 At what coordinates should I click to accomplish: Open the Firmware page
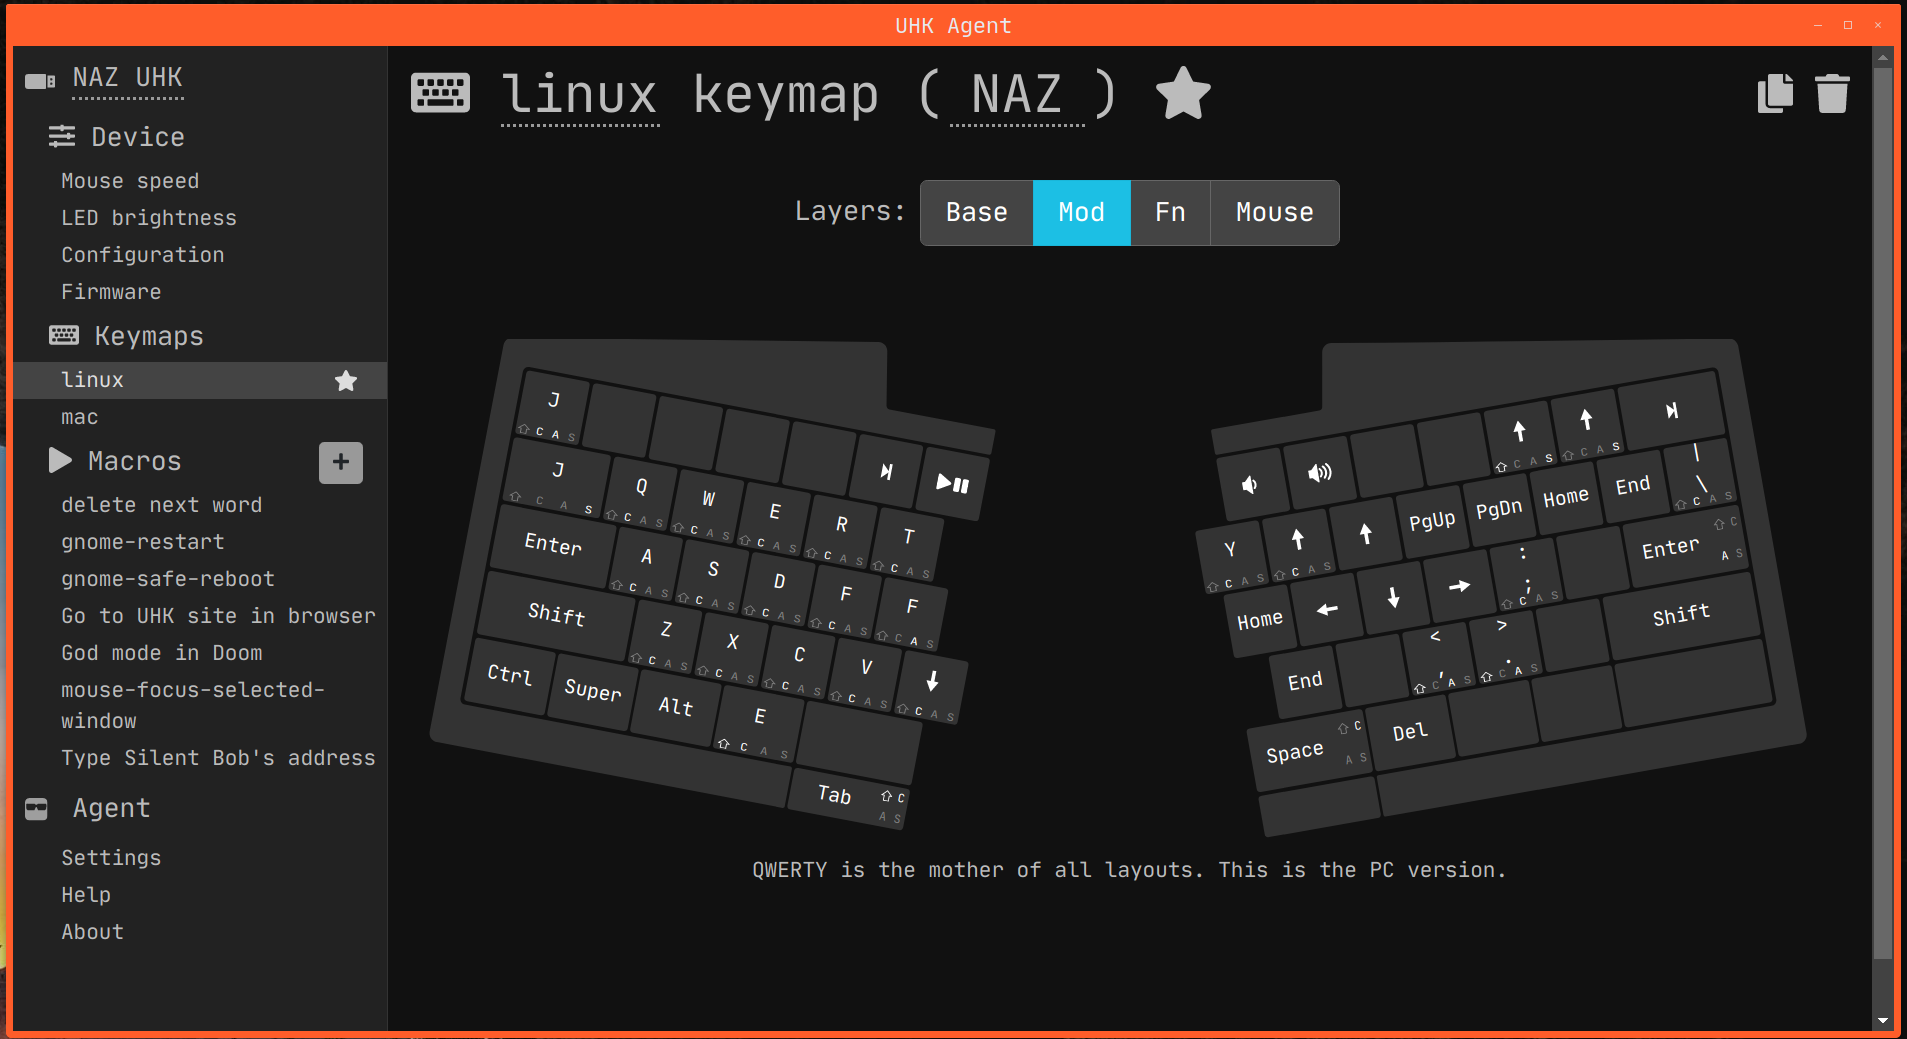click(111, 292)
